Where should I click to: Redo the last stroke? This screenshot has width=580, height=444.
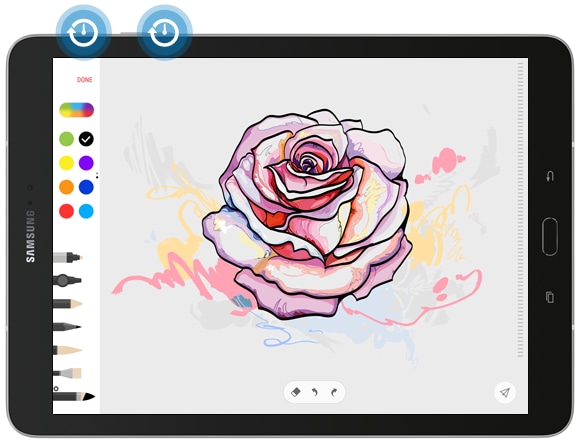coord(334,392)
